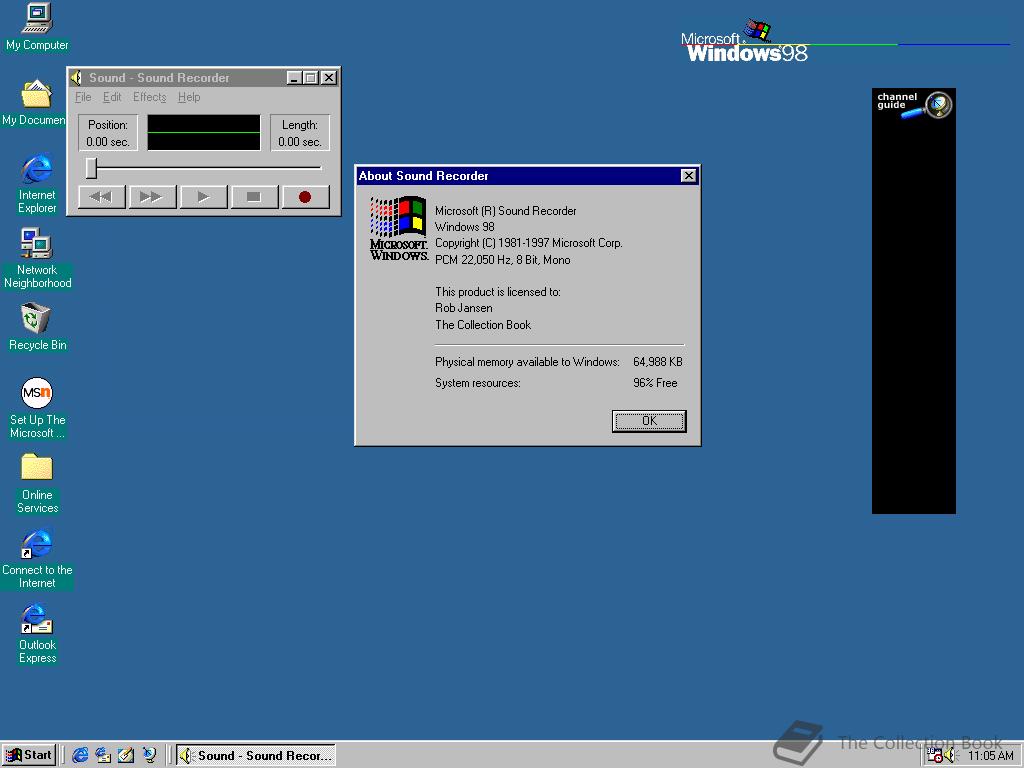
Task: Open the channel guide on the Channel Bar
Action: click(x=914, y=105)
